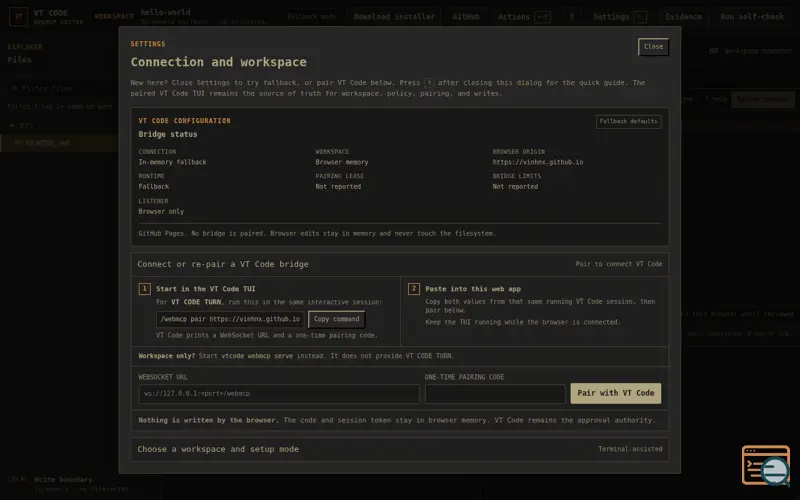
Task: Click the Connection and workspace title
Action: click(218, 62)
